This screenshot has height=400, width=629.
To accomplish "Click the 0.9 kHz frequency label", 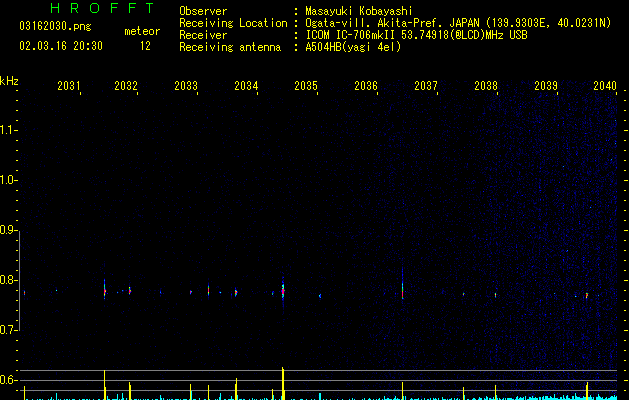I will pos(8,230).
